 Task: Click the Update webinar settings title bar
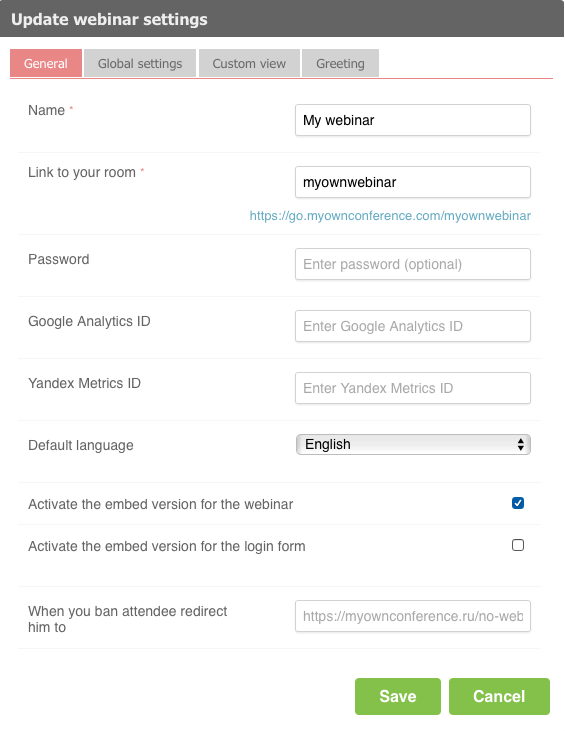click(x=282, y=19)
